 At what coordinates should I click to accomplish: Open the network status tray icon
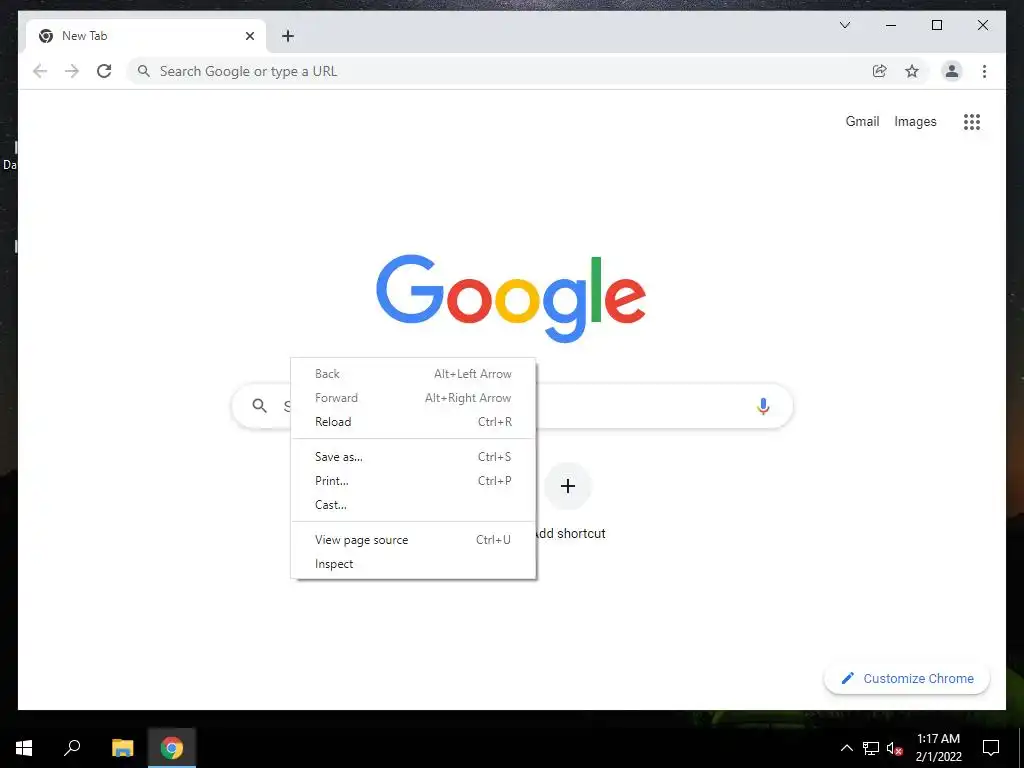(871, 748)
